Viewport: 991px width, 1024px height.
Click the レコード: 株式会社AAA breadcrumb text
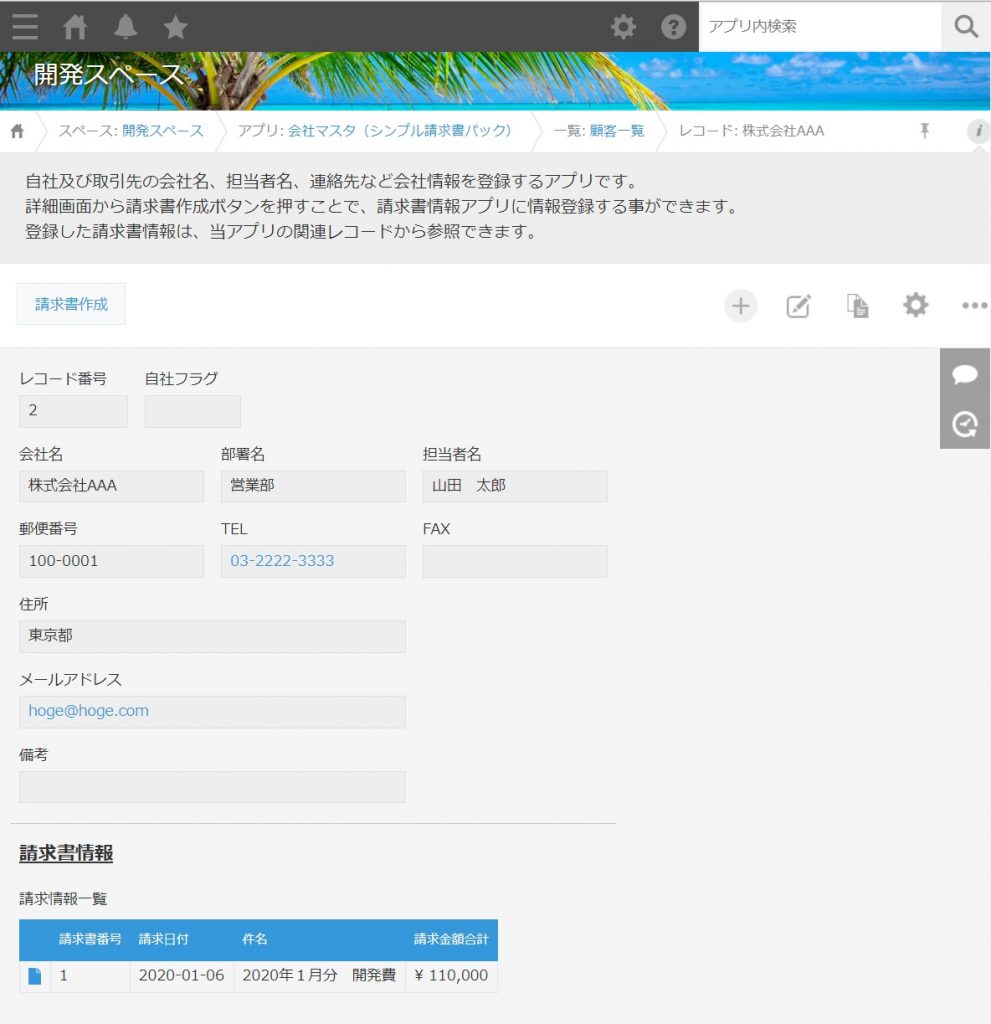point(751,131)
